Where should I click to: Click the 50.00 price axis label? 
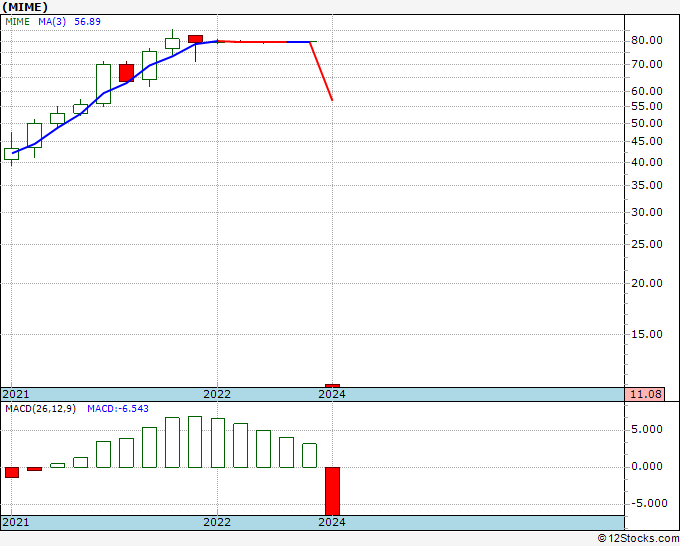tap(647, 123)
